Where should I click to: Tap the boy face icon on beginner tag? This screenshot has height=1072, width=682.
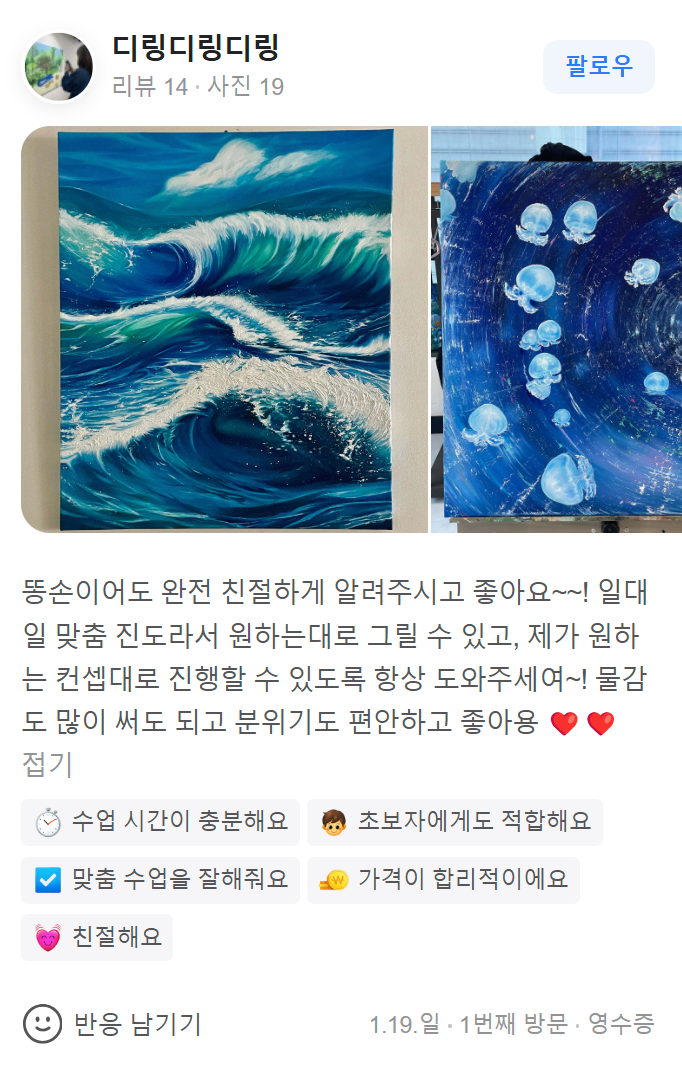pyautogui.click(x=334, y=822)
